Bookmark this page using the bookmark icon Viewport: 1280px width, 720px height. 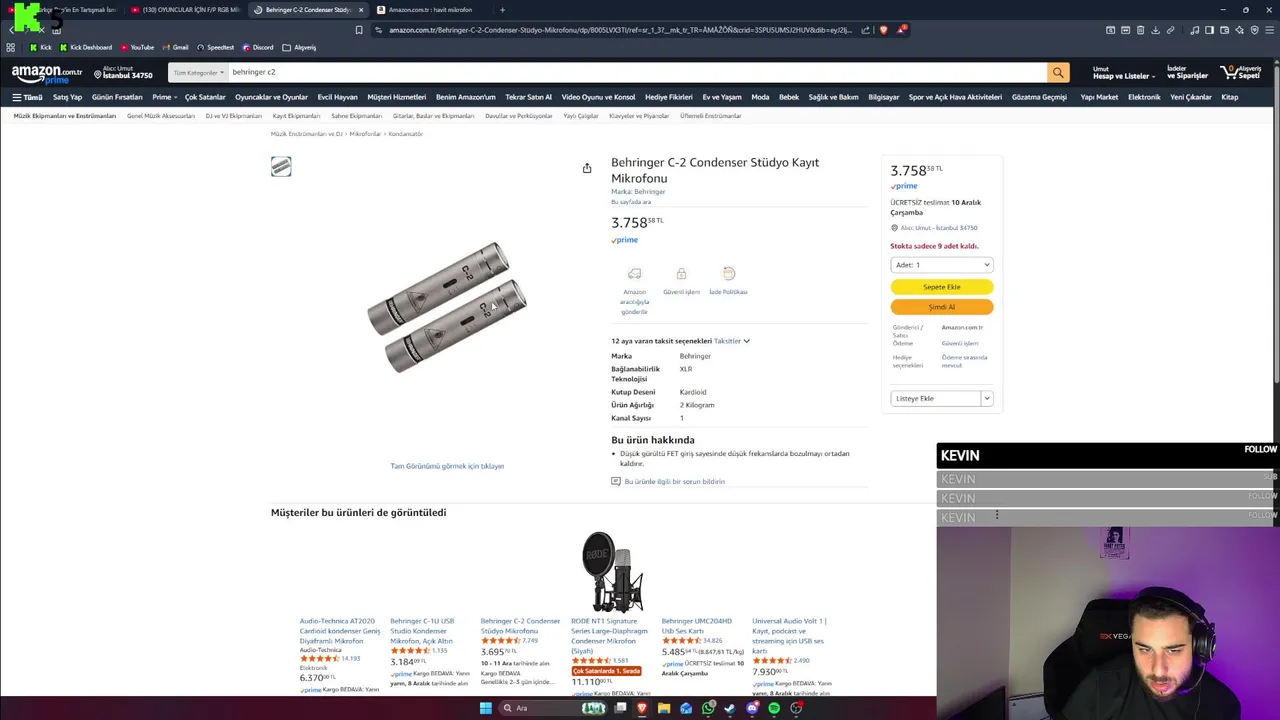click(359, 30)
